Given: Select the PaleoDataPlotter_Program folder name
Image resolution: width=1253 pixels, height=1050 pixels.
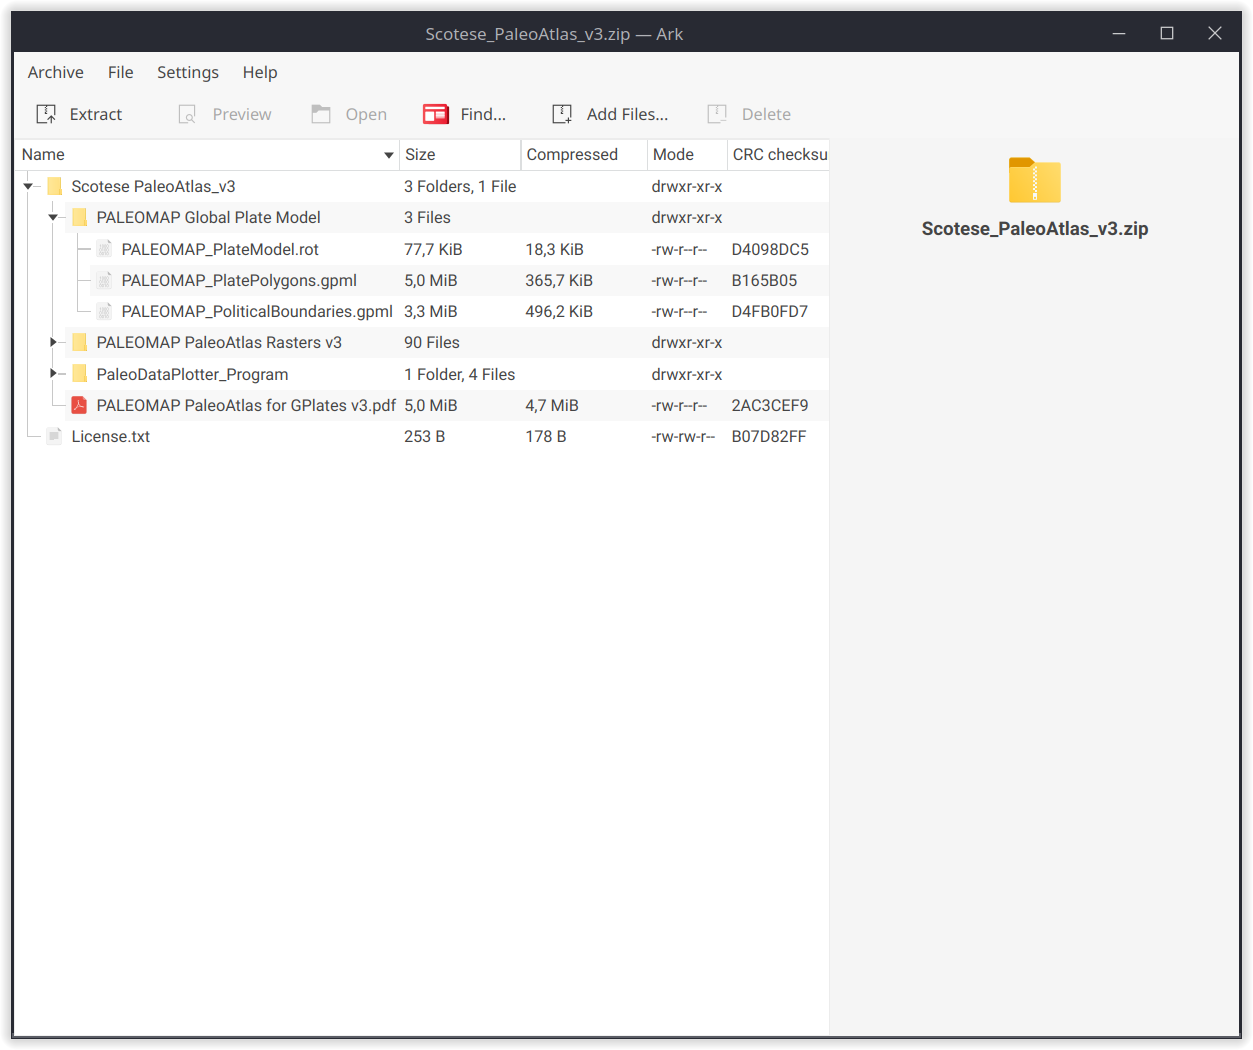Looking at the screenshot, I should (x=192, y=374).
